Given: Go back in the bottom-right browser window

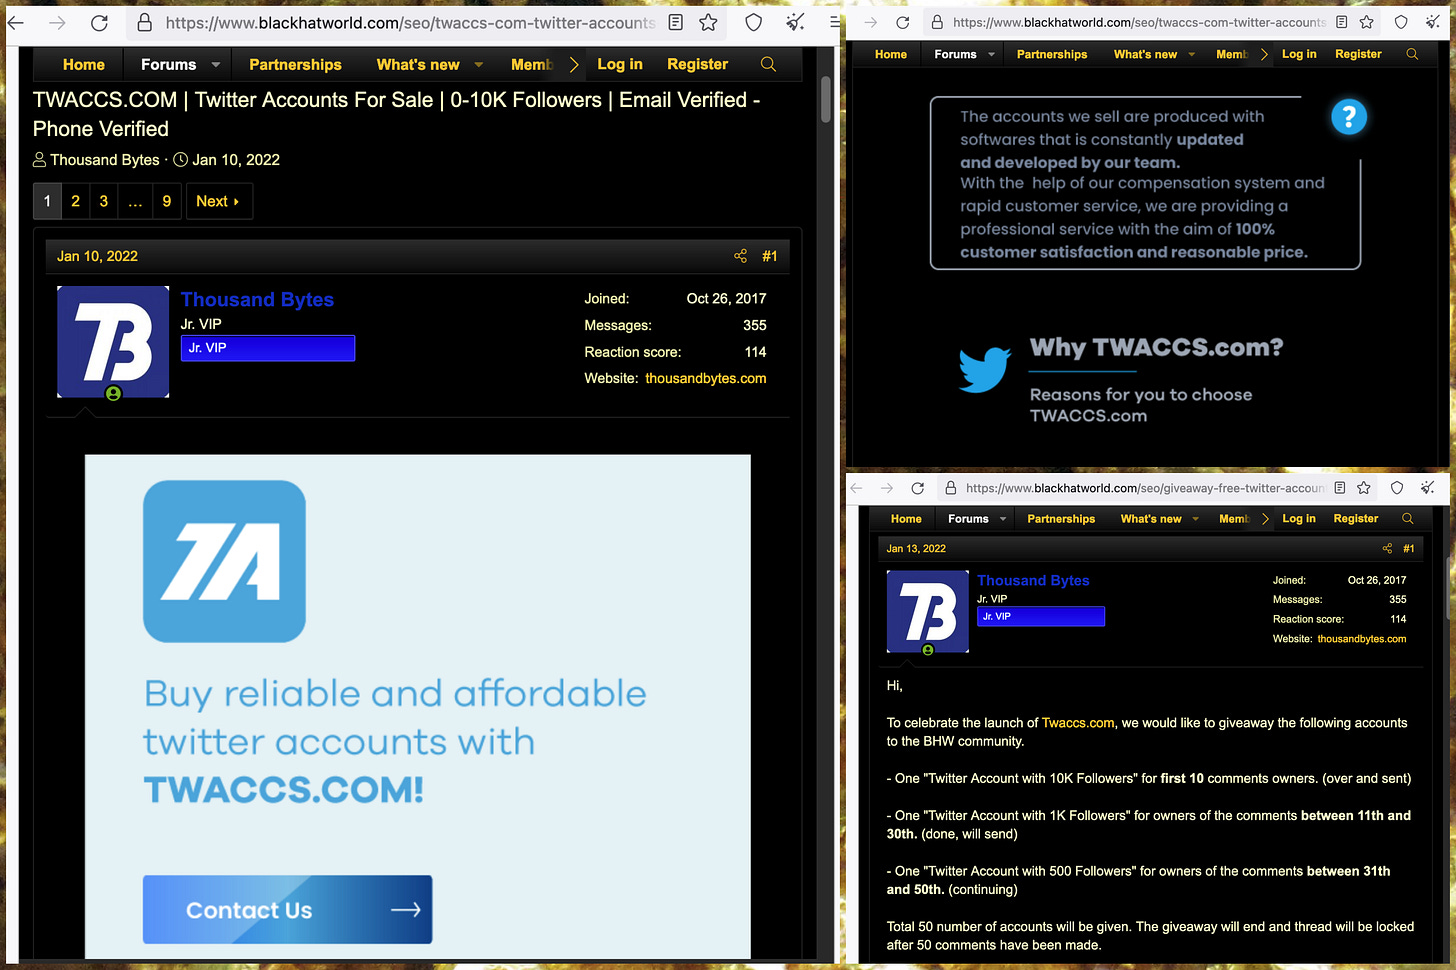Looking at the screenshot, I should [856, 488].
